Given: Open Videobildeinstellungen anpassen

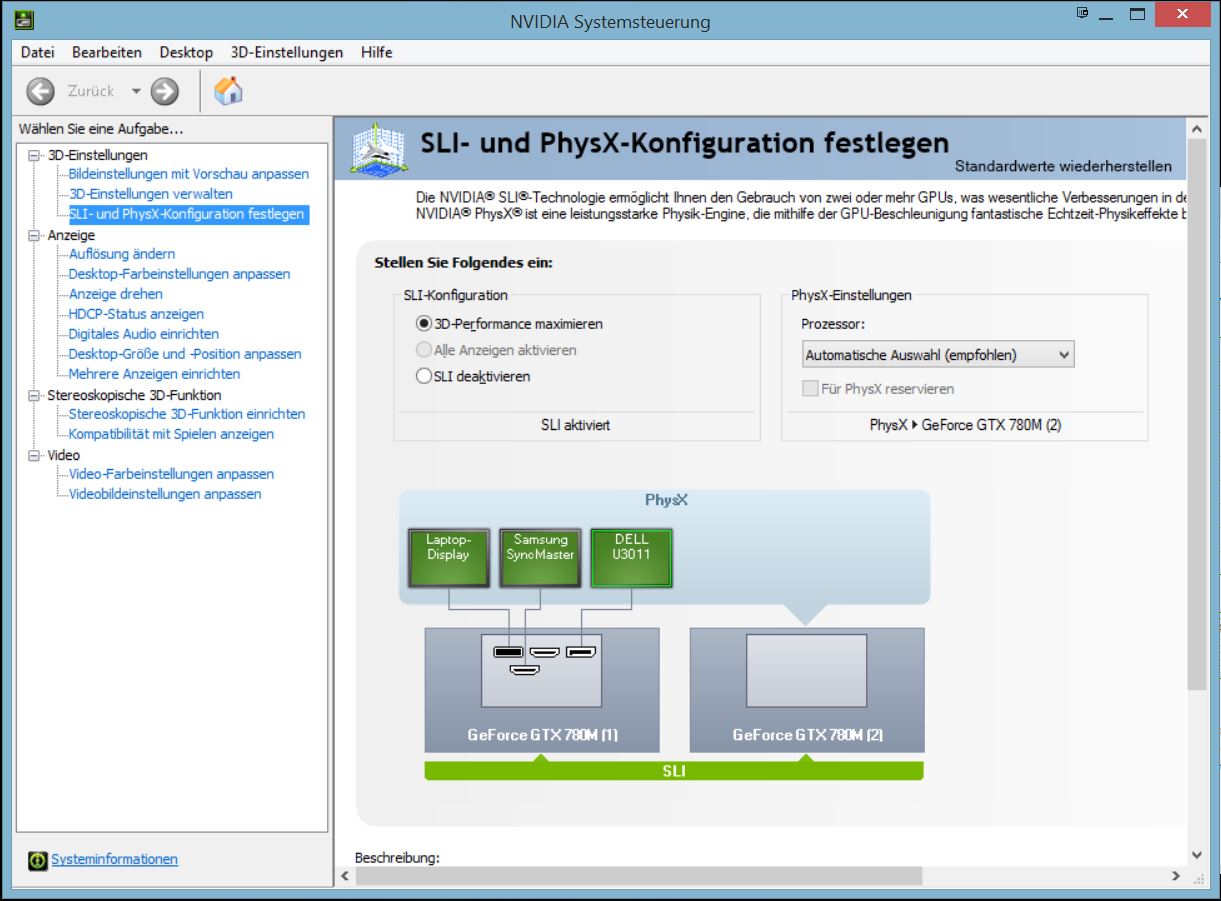Looking at the screenshot, I should point(165,494).
